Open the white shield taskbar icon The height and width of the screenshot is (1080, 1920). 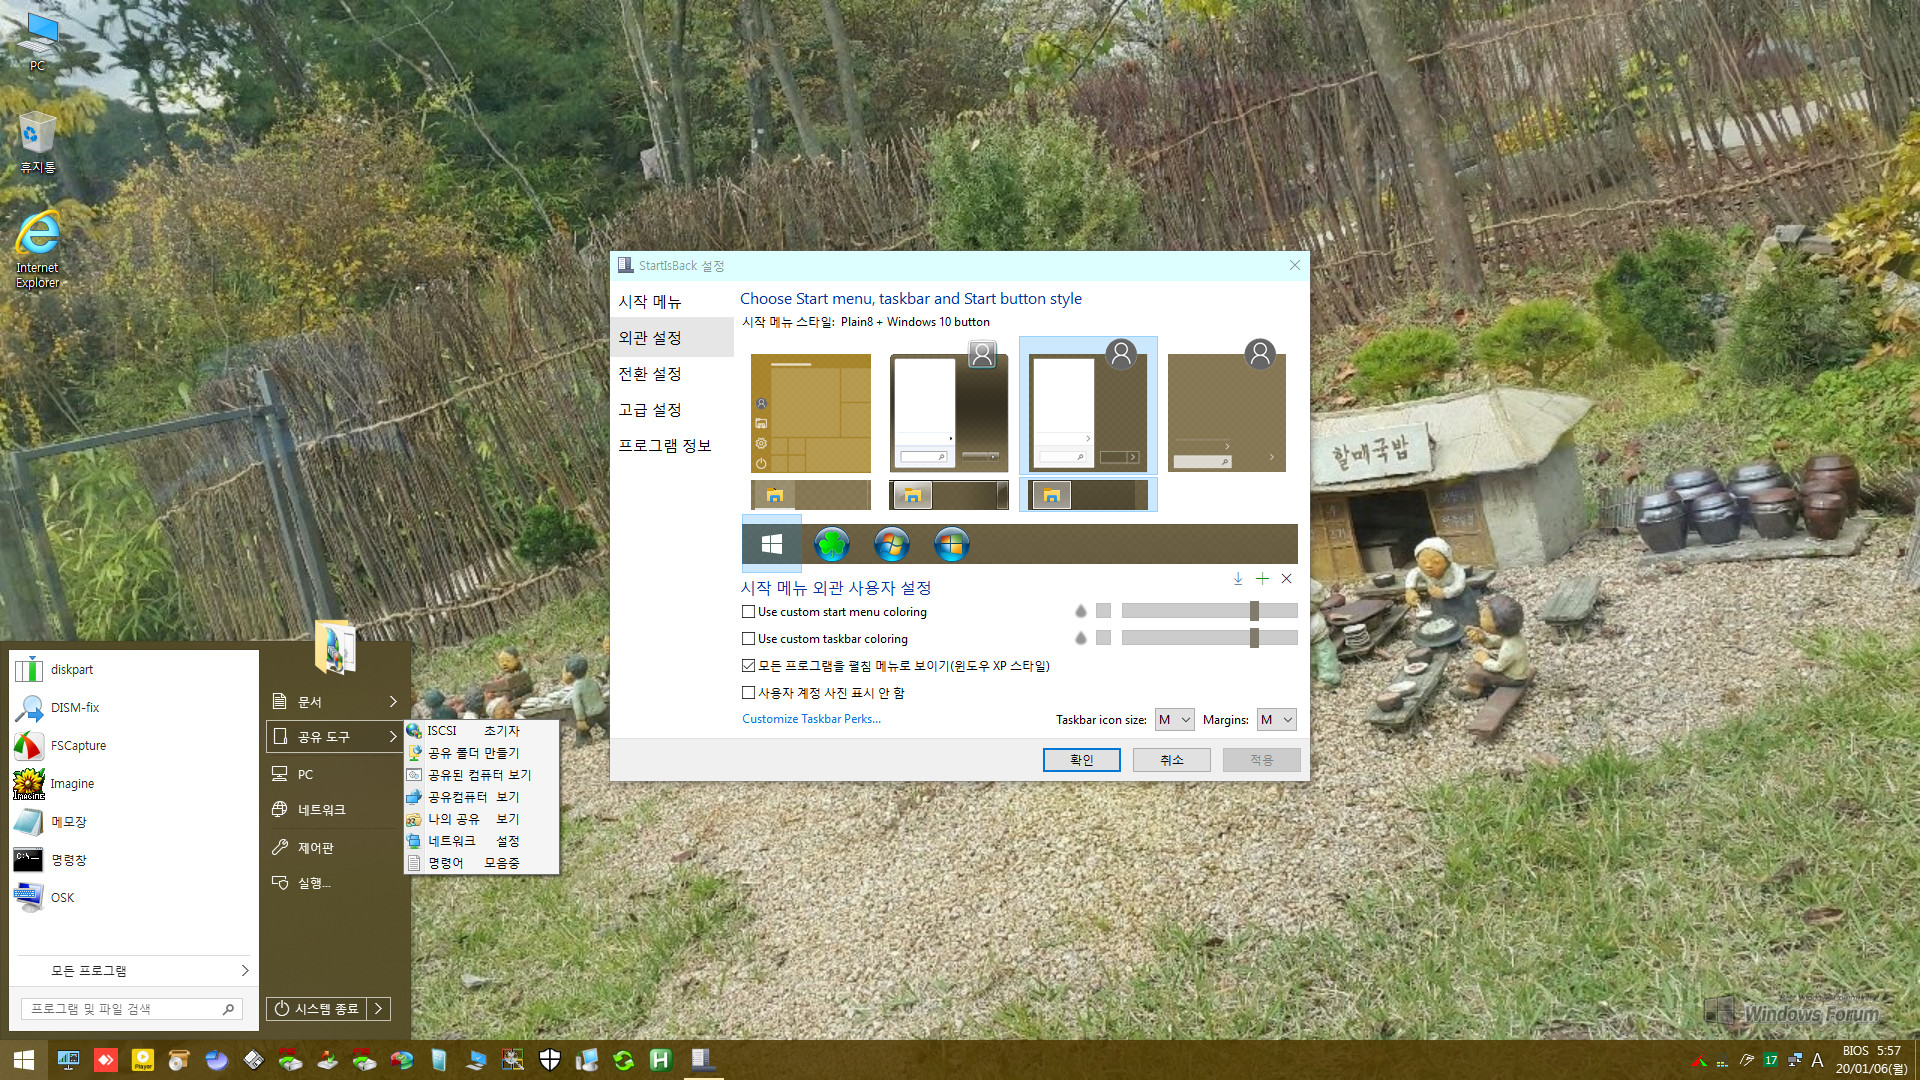click(x=550, y=1060)
